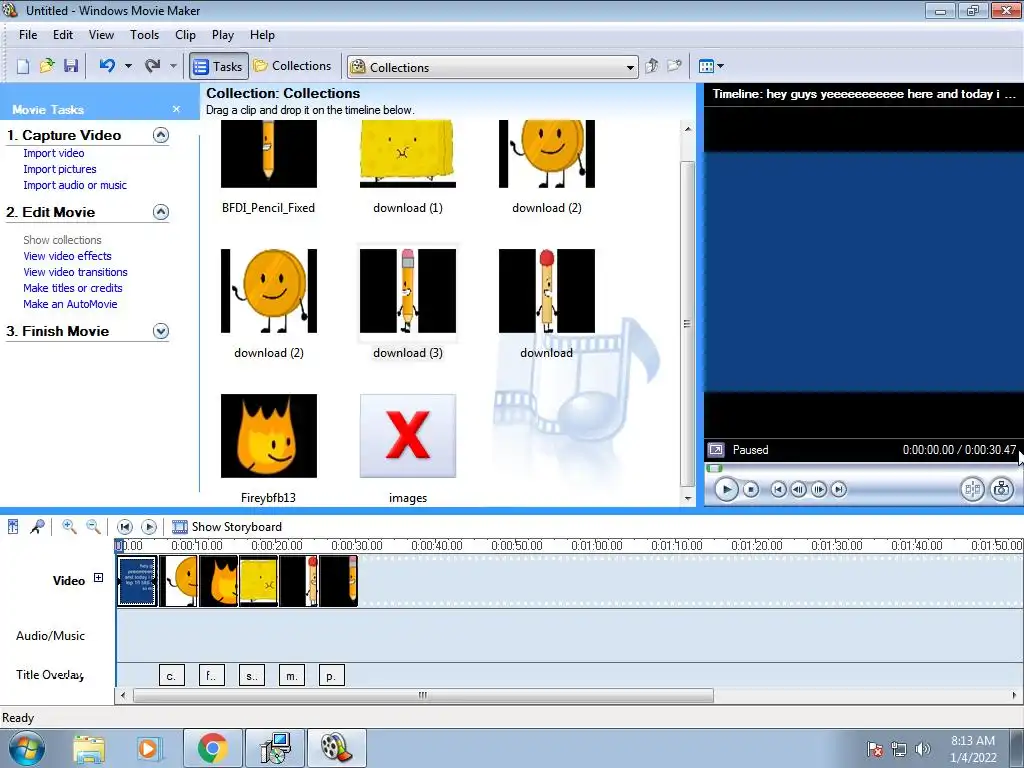
Task: Click the Show Storyboard button
Action: point(227,526)
